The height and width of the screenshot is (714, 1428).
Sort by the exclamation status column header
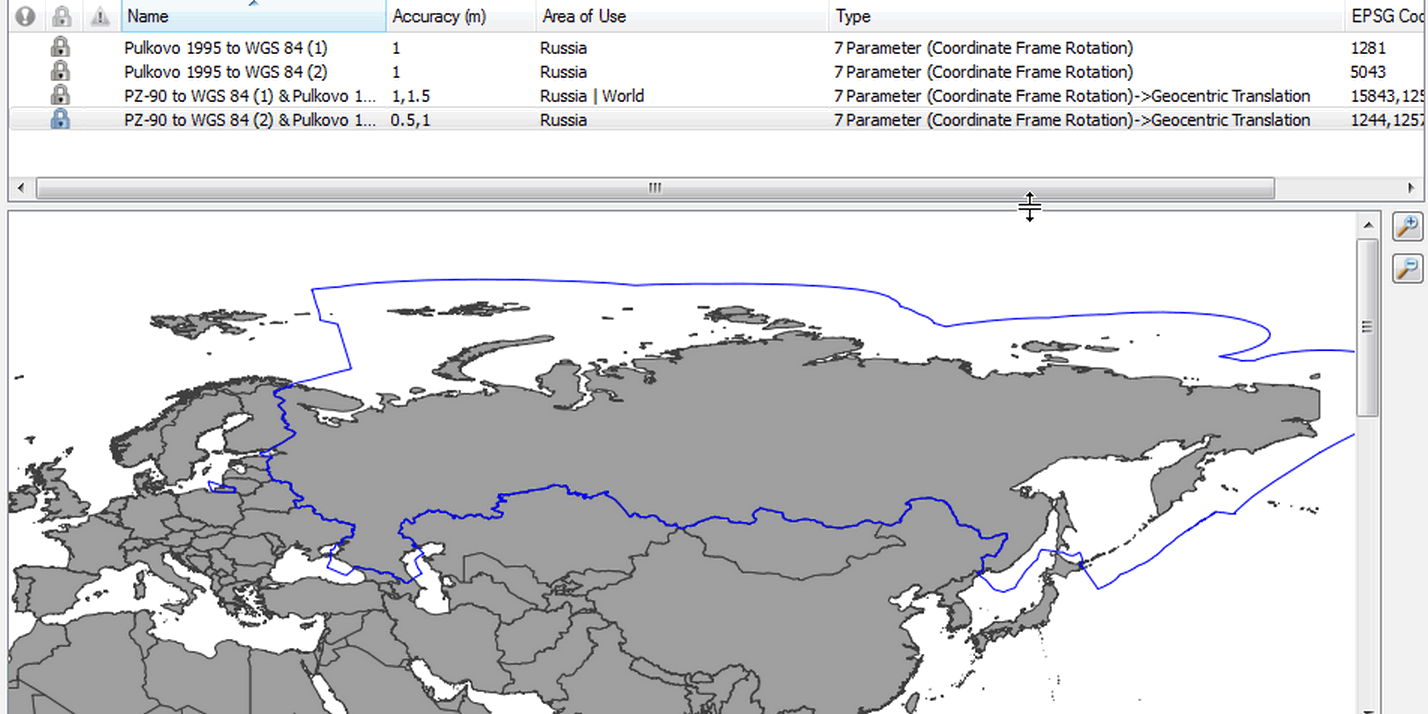[x=26, y=16]
